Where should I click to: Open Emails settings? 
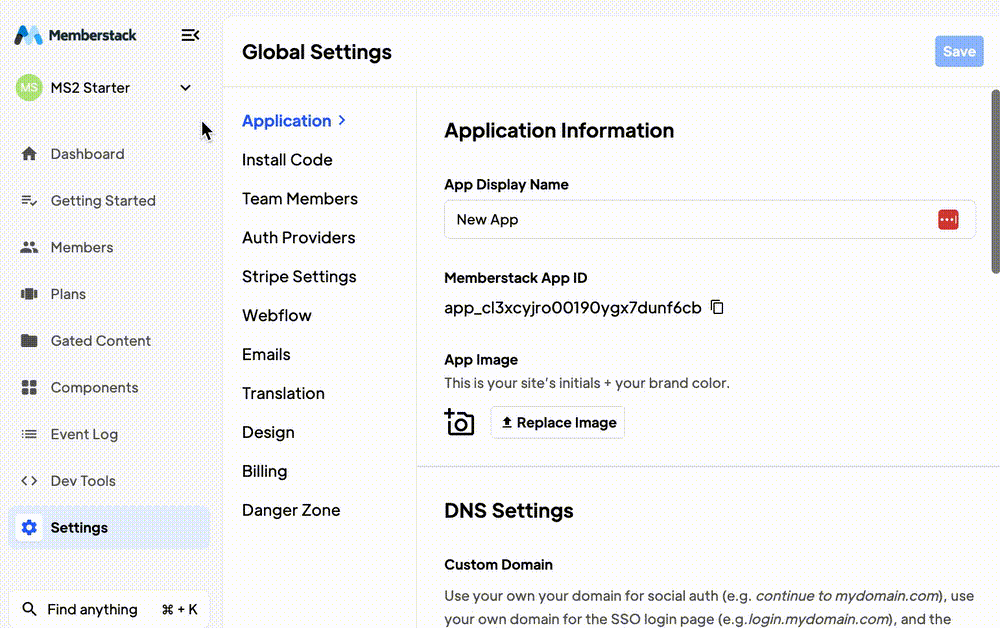[266, 354]
